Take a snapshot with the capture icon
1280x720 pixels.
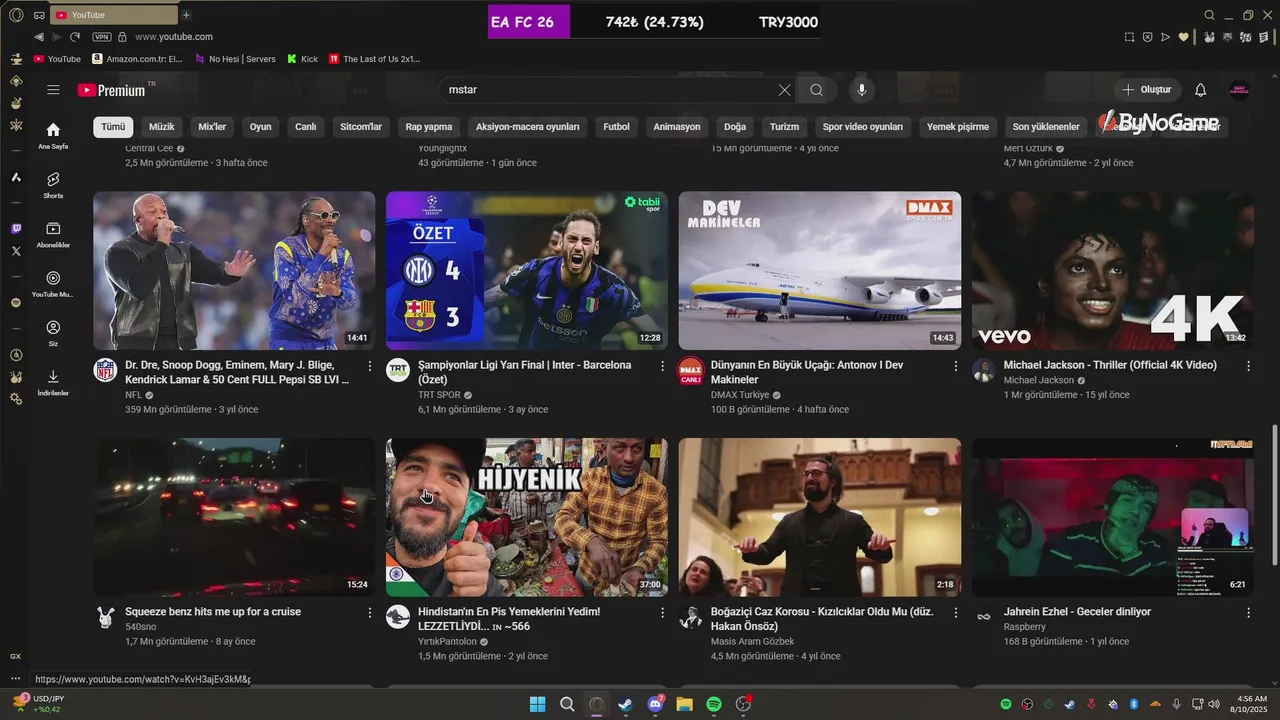pos(1129,37)
